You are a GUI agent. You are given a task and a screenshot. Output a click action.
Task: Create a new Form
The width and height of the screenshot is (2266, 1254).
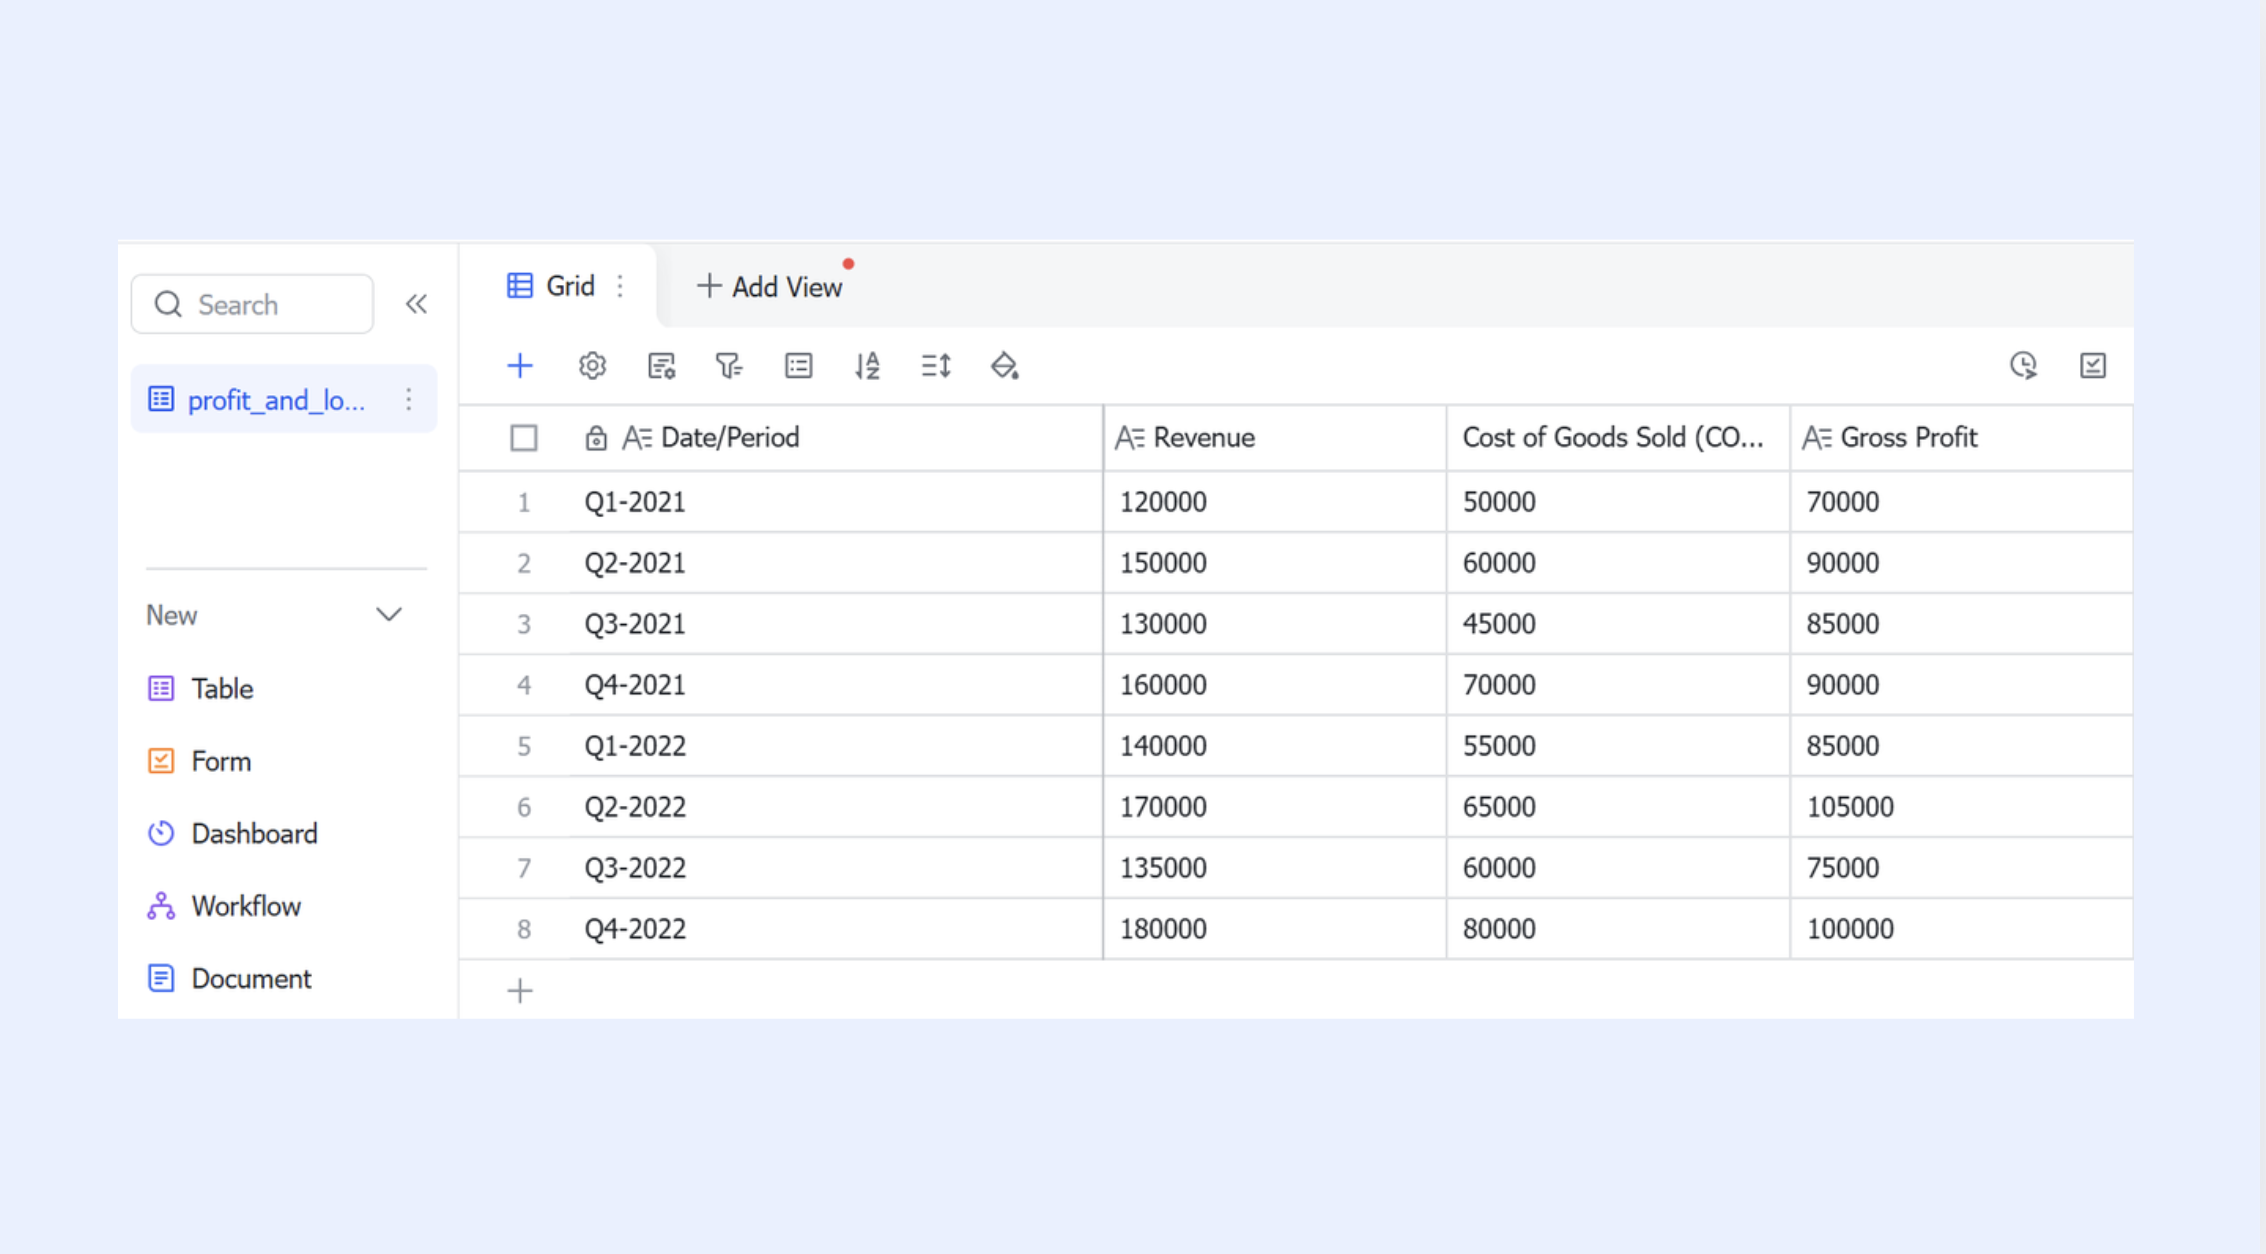[221, 761]
